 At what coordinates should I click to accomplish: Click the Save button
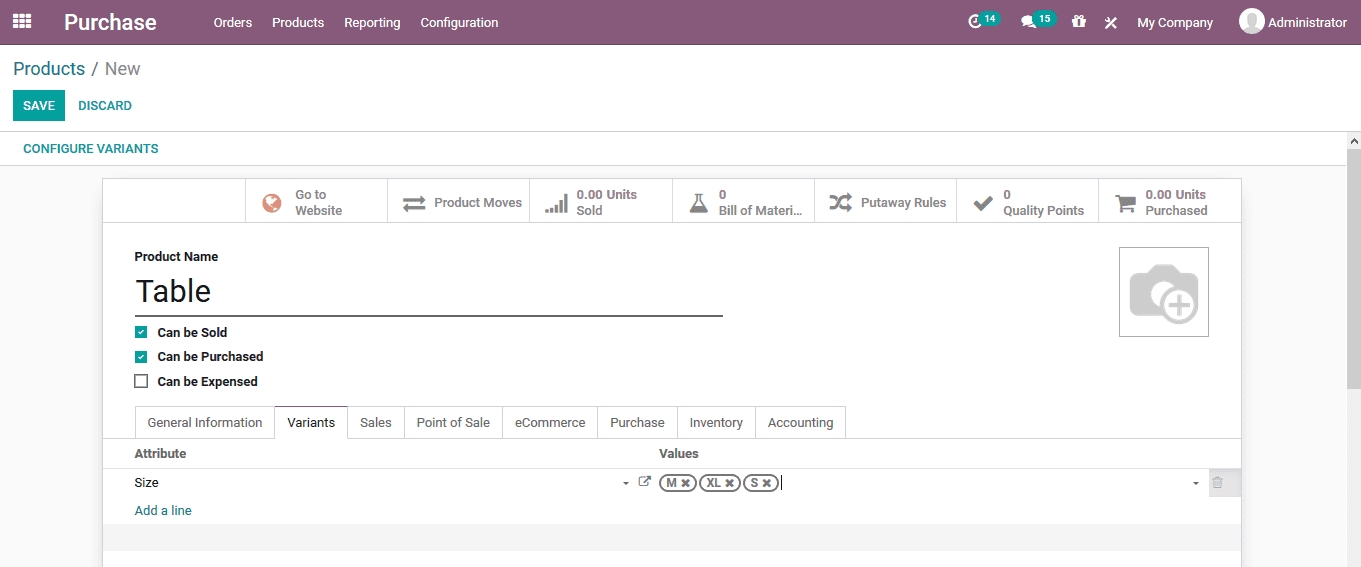pyautogui.click(x=39, y=105)
